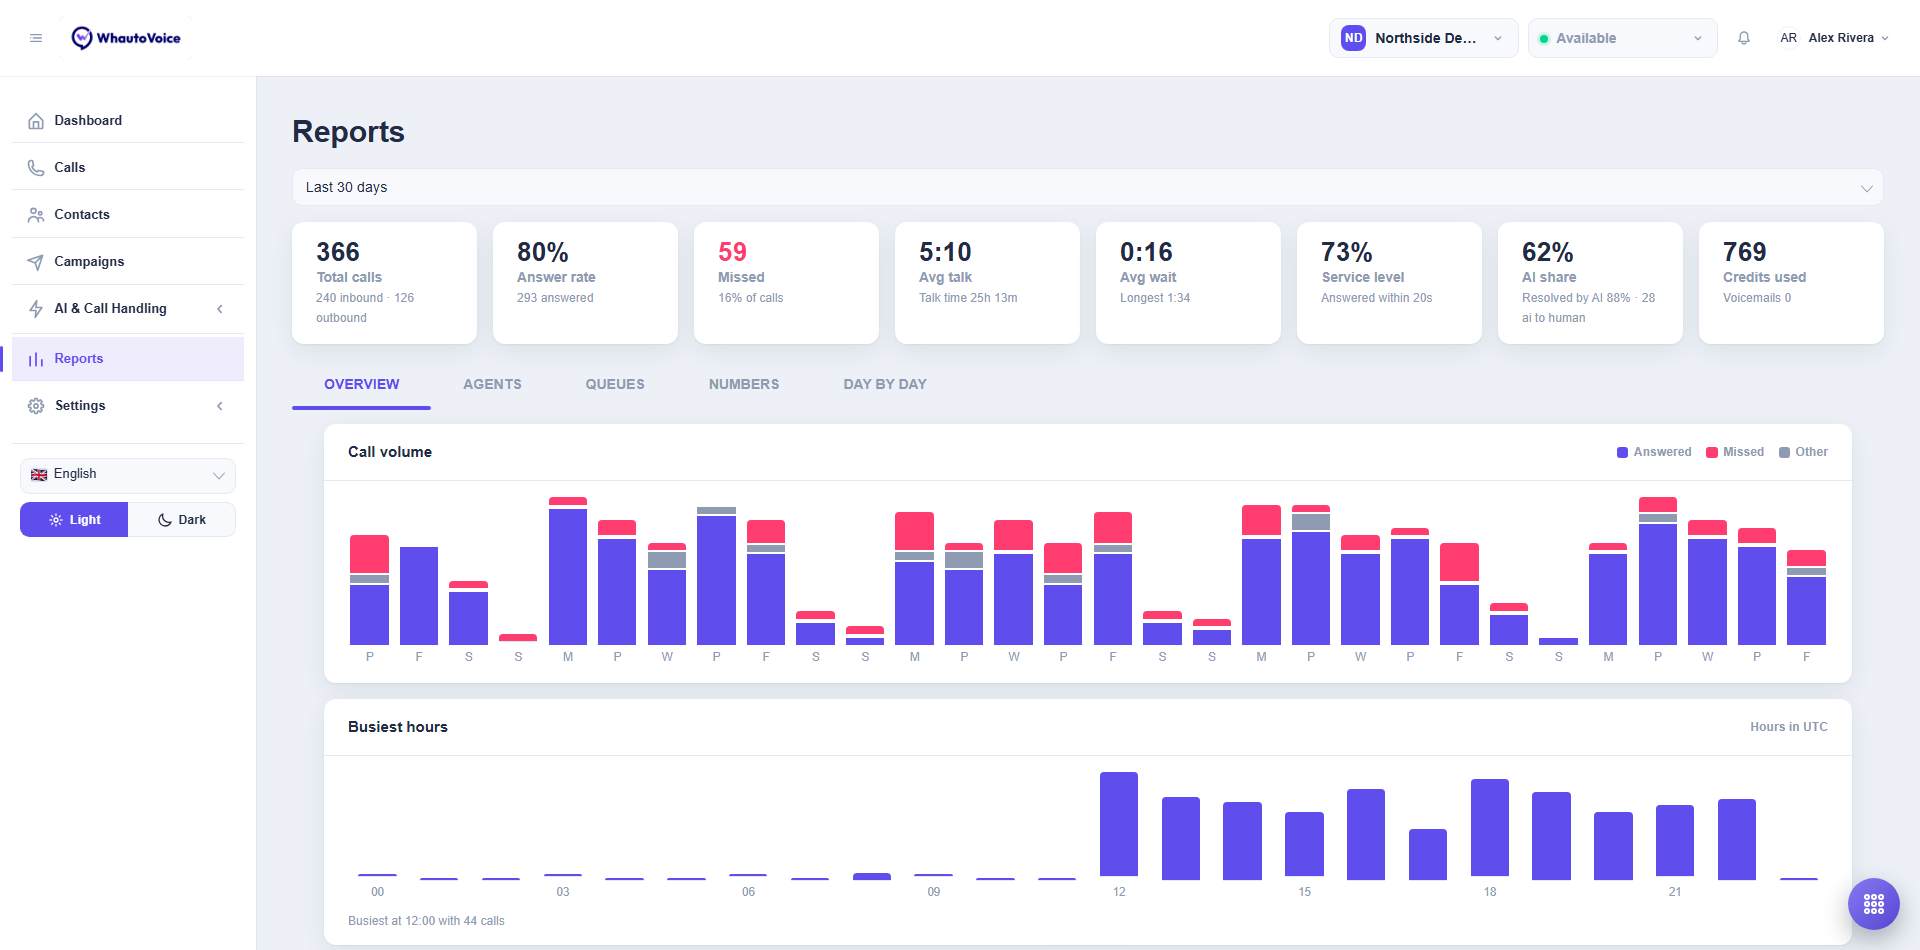Switch theme to Light mode
1920x950 pixels.
click(x=74, y=520)
